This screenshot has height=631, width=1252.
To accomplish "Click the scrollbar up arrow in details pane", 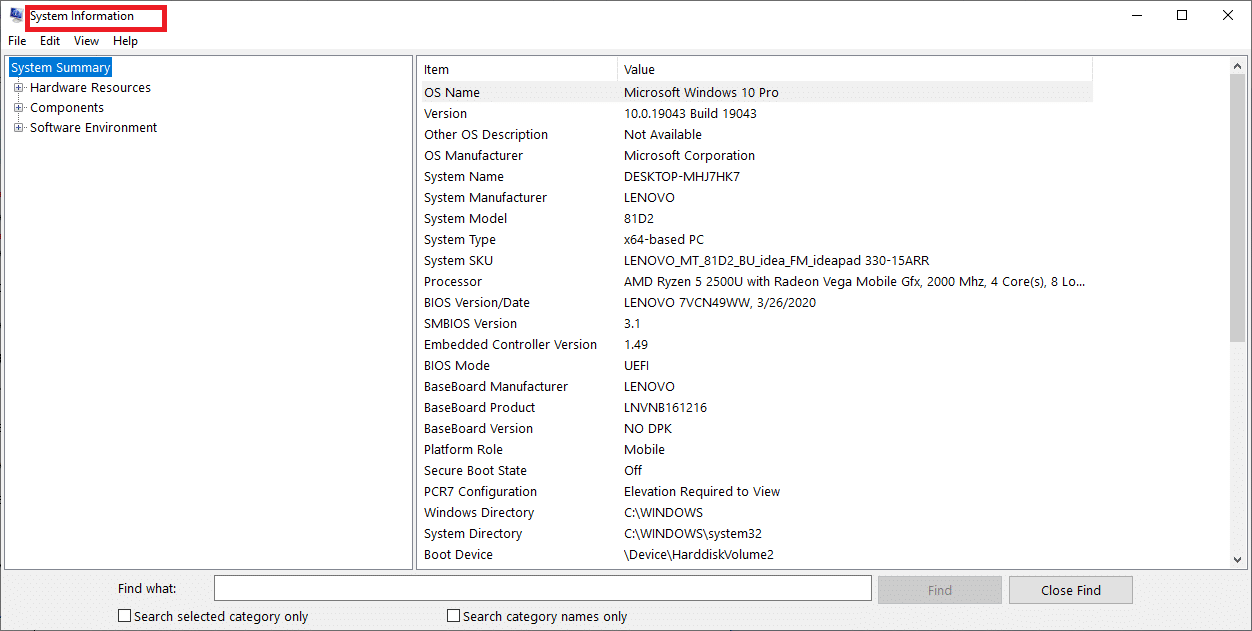I will (1238, 66).
